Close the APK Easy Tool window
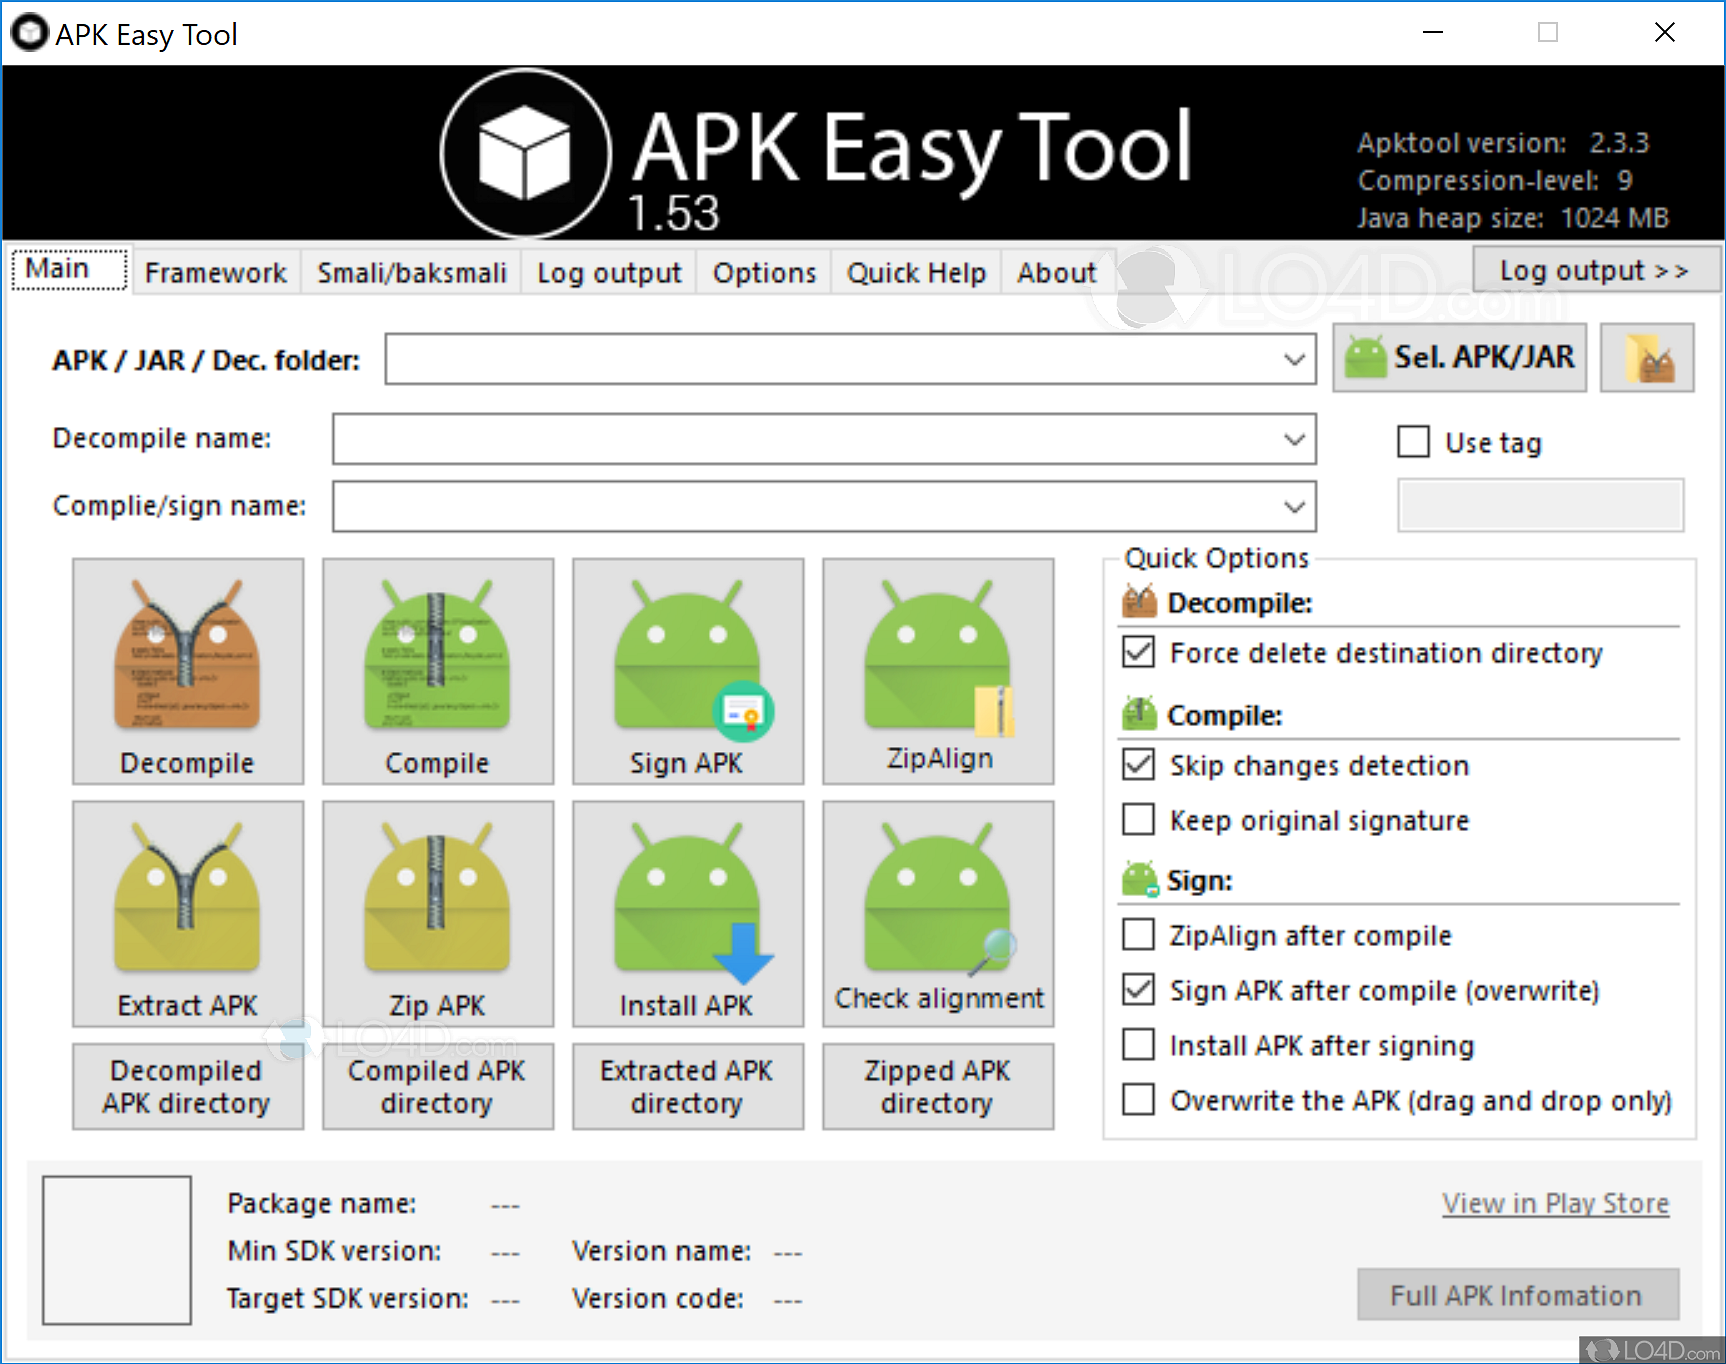Viewport: 1726px width, 1364px height. pos(1665,33)
